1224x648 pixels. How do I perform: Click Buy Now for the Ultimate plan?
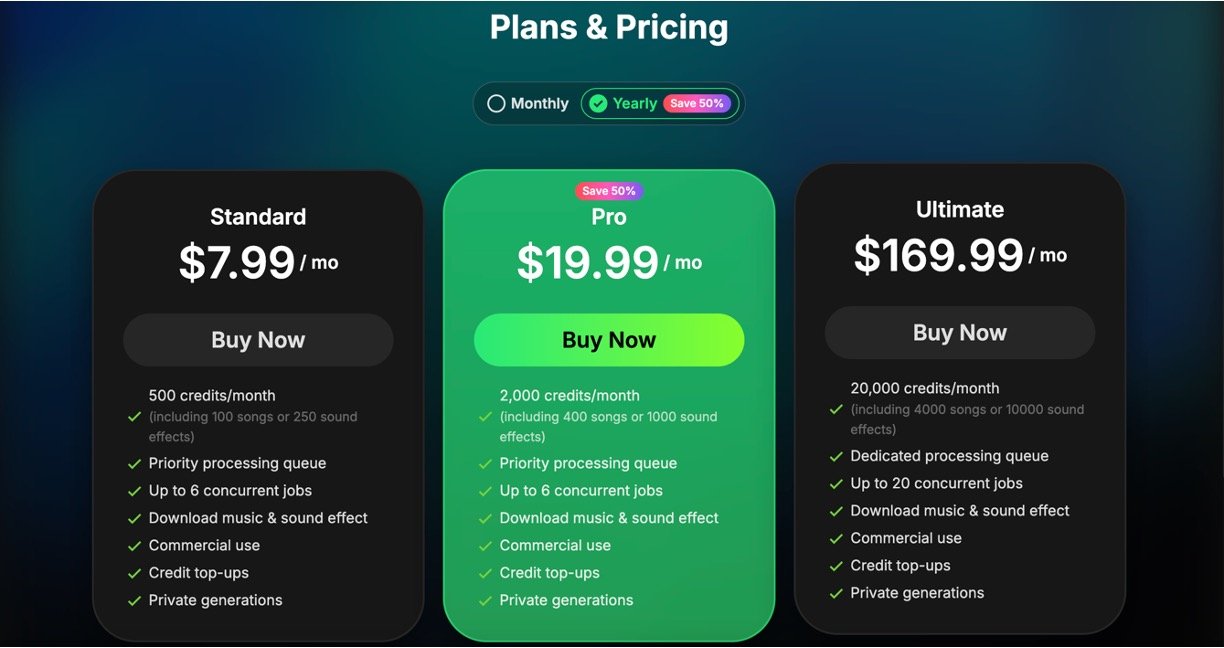[960, 333]
